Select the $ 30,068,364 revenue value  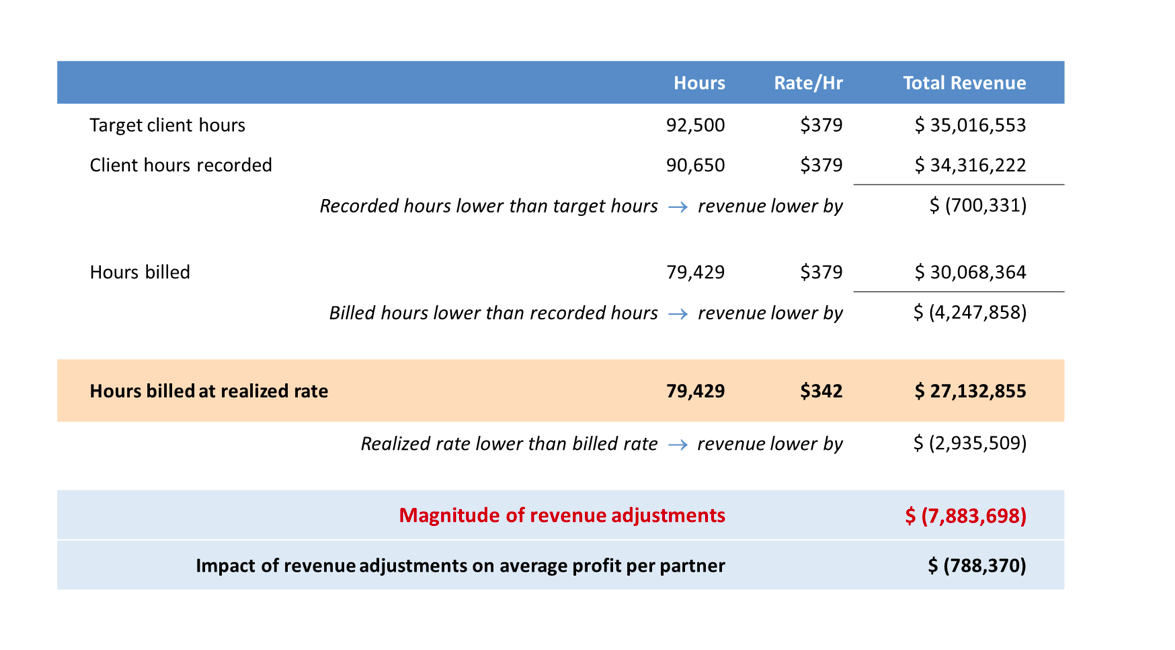pyautogui.click(x=970, y=272)
